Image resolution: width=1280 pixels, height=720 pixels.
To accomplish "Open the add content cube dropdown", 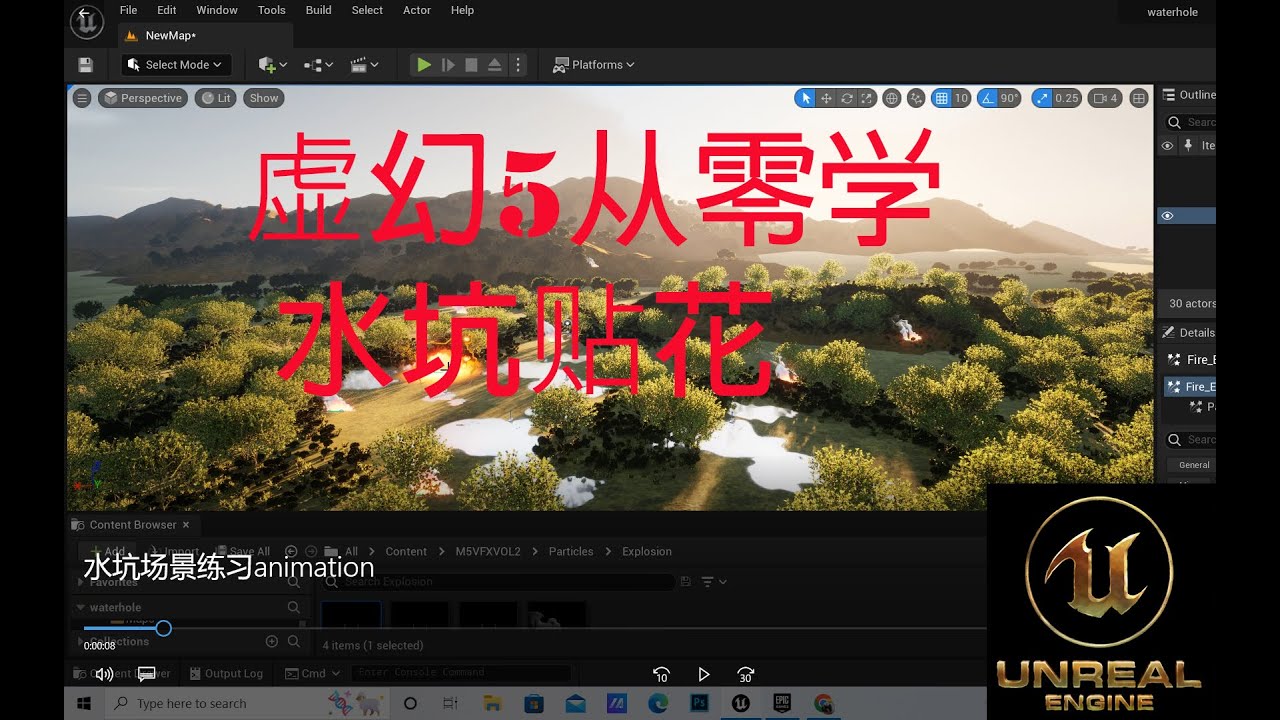I will pos(272,65).
